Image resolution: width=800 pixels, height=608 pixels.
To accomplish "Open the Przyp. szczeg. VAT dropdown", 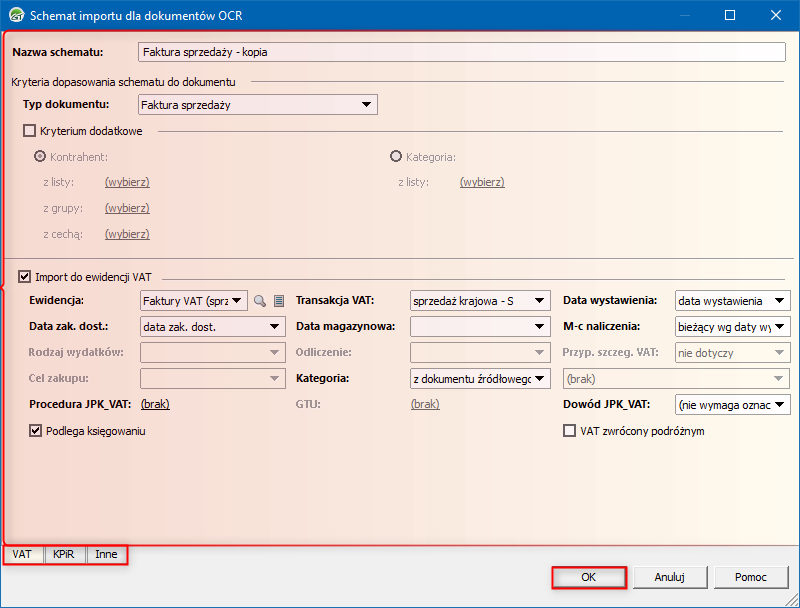I will pyautogui.click(x=733, y=353).
